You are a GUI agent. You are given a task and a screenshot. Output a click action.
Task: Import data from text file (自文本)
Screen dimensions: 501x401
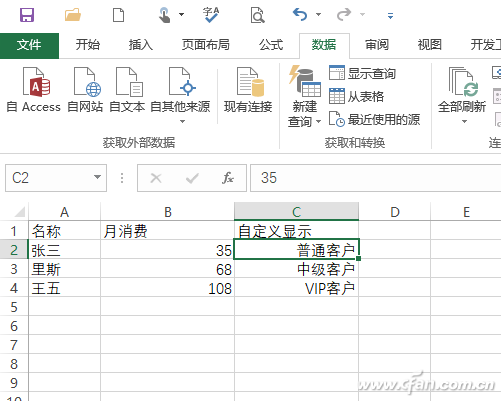click(x=127, y=90)
